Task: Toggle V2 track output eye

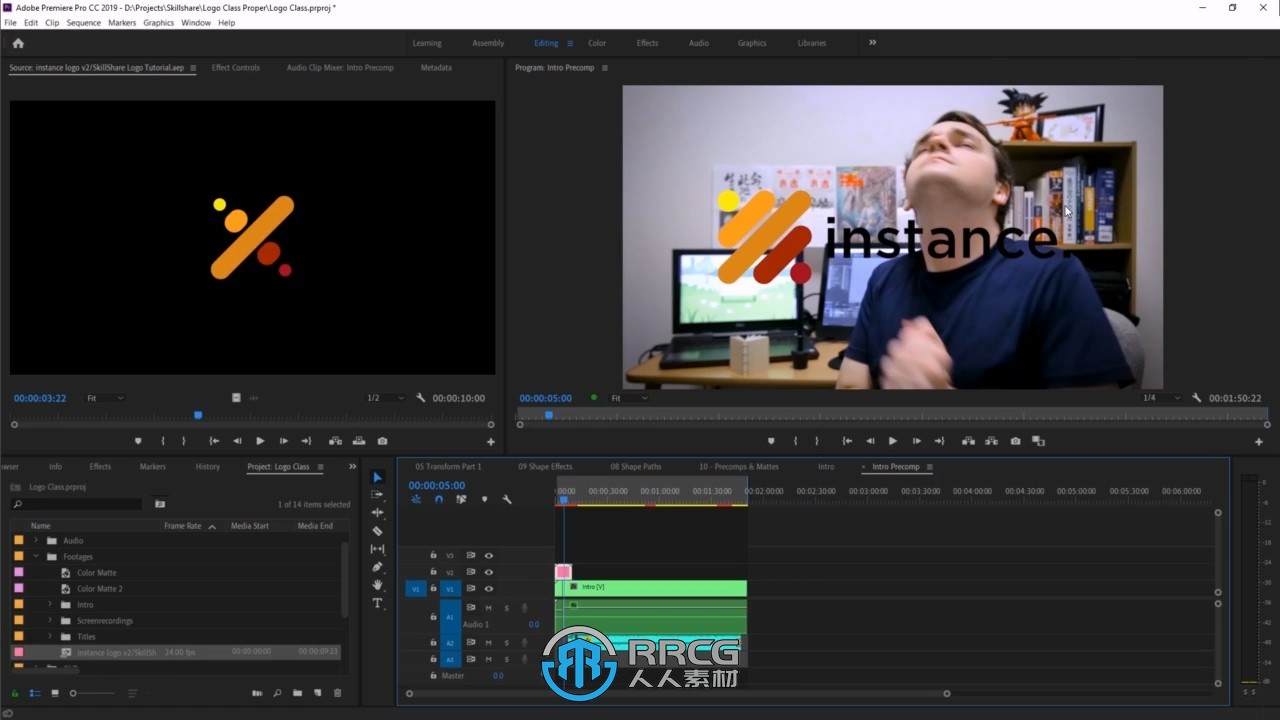Action: click(489, 572)
